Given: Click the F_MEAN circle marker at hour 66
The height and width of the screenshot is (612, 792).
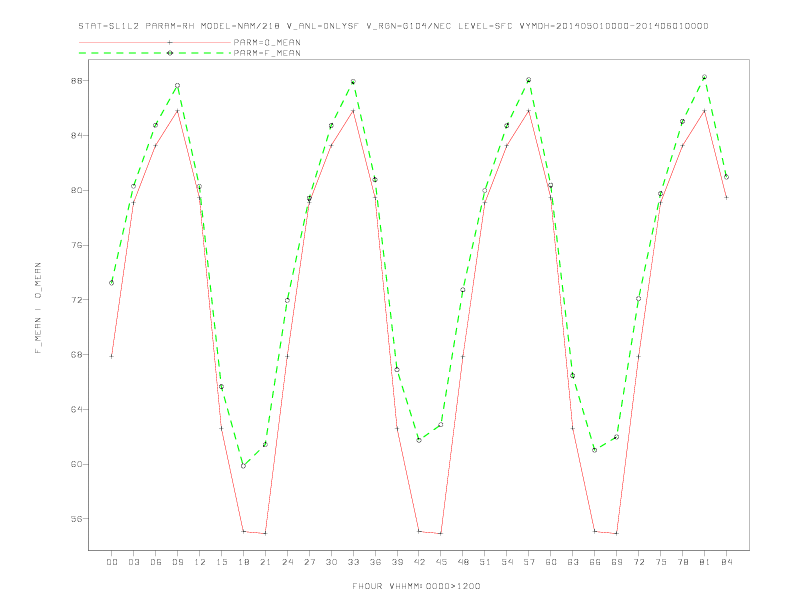Looking at the screenshot, I should 595,450.
